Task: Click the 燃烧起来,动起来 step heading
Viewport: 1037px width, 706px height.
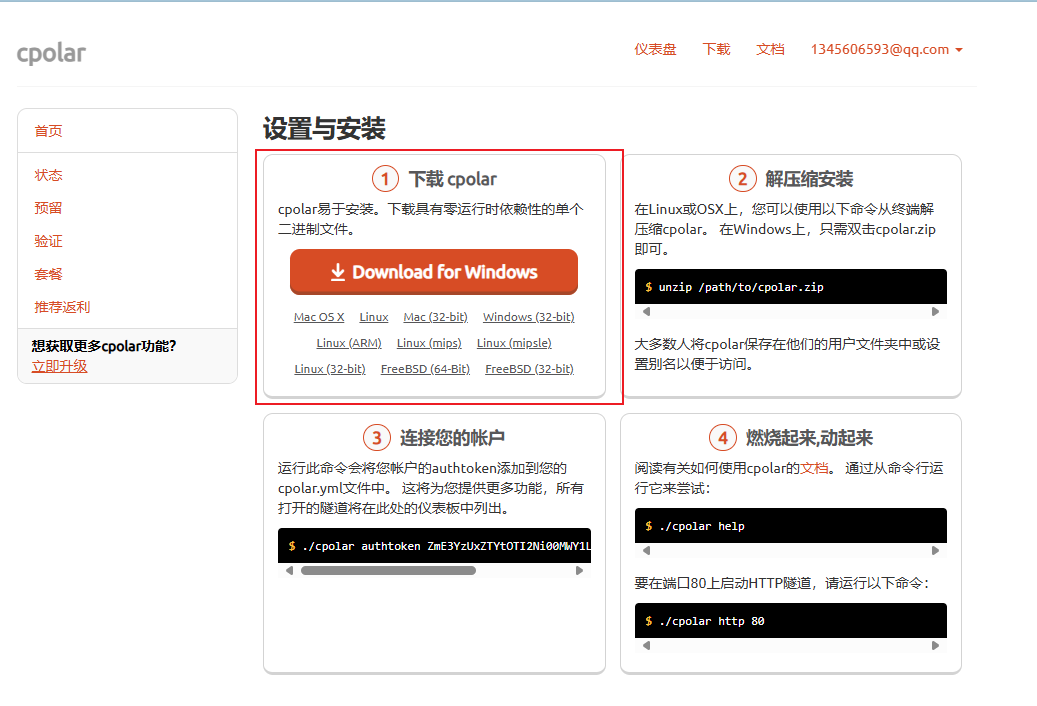Action: tap(809, 438)
